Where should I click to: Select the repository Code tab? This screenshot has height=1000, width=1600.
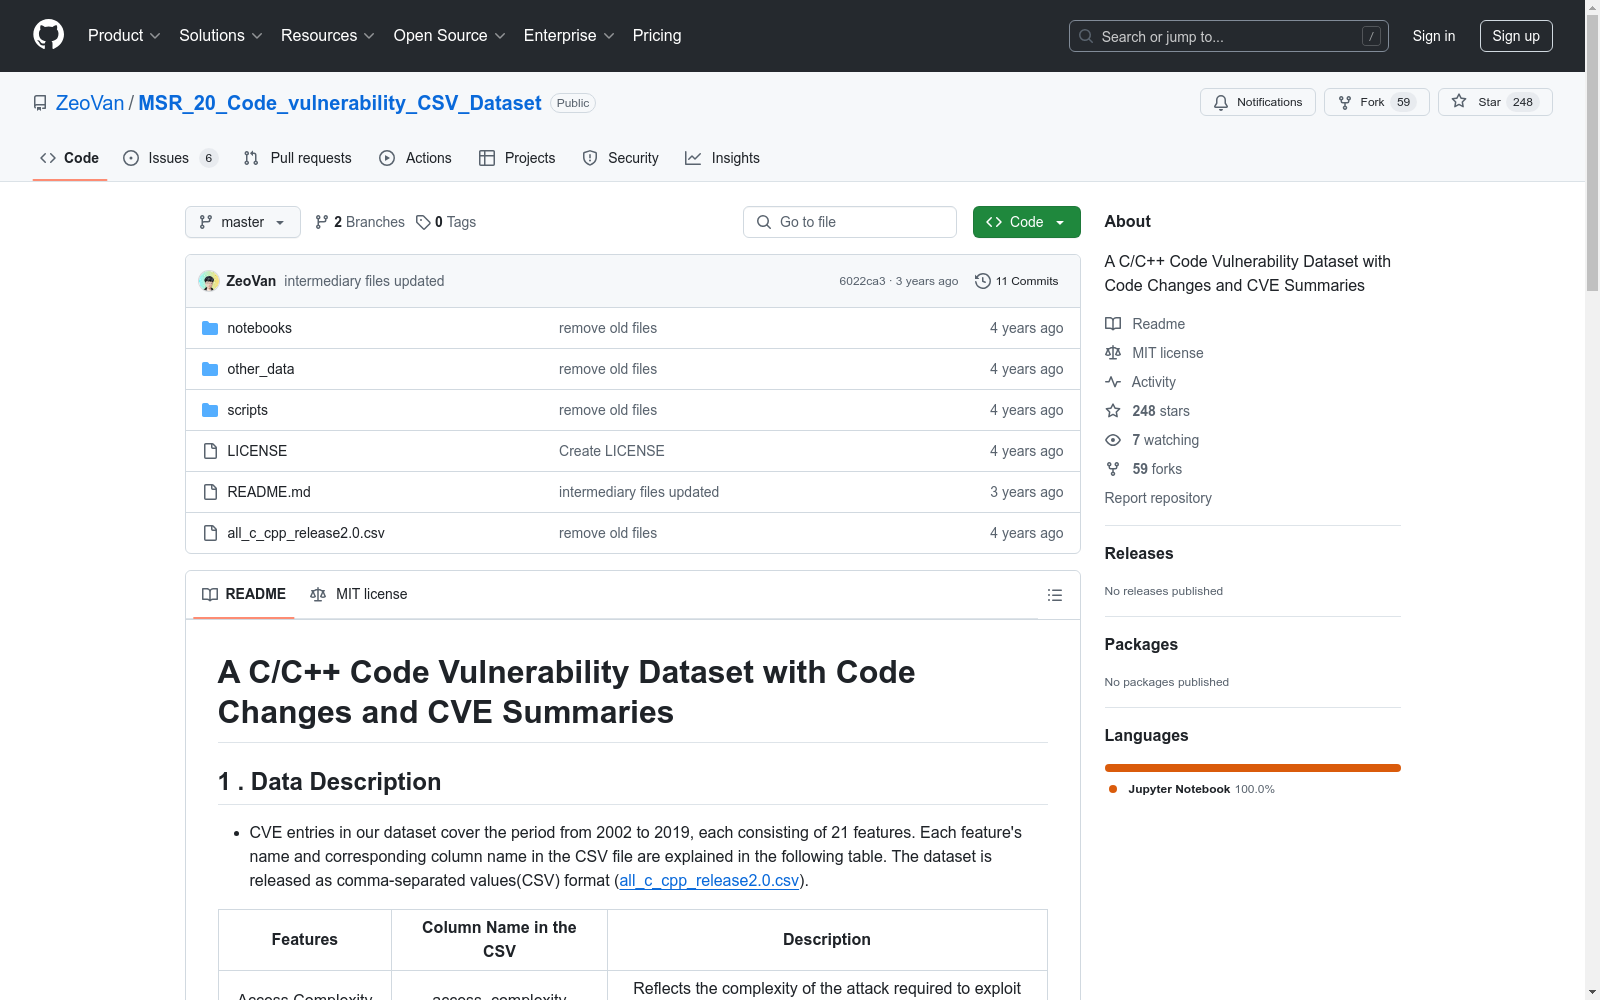70,158
